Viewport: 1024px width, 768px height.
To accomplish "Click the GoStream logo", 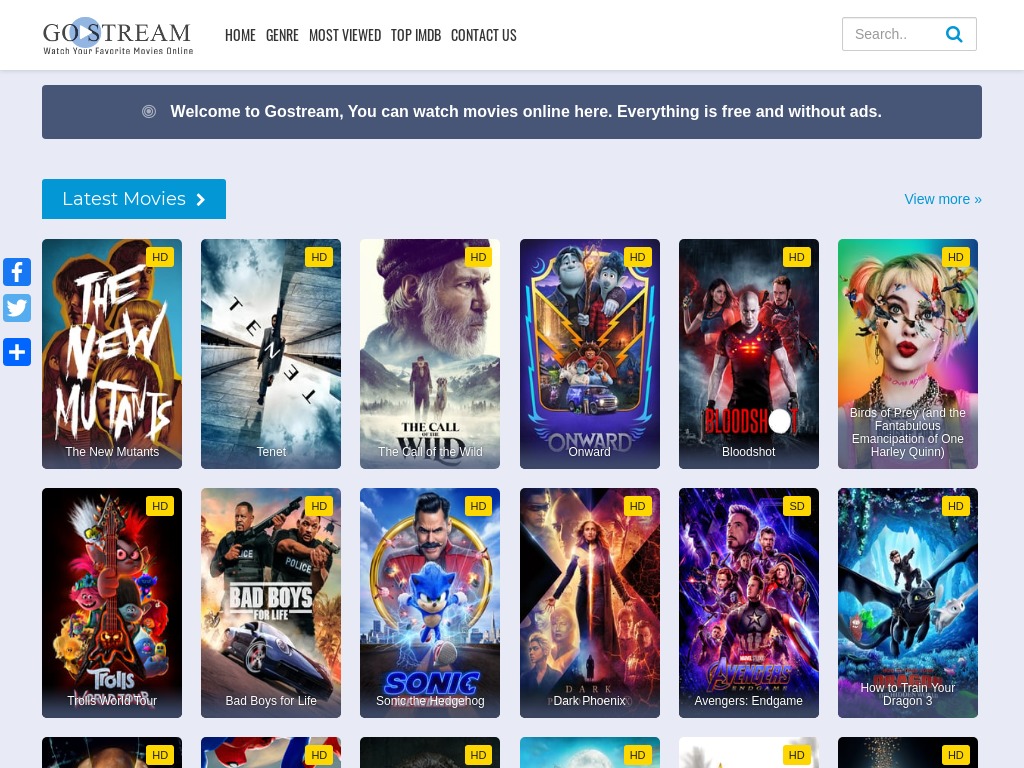I will (x=118, y=36).
